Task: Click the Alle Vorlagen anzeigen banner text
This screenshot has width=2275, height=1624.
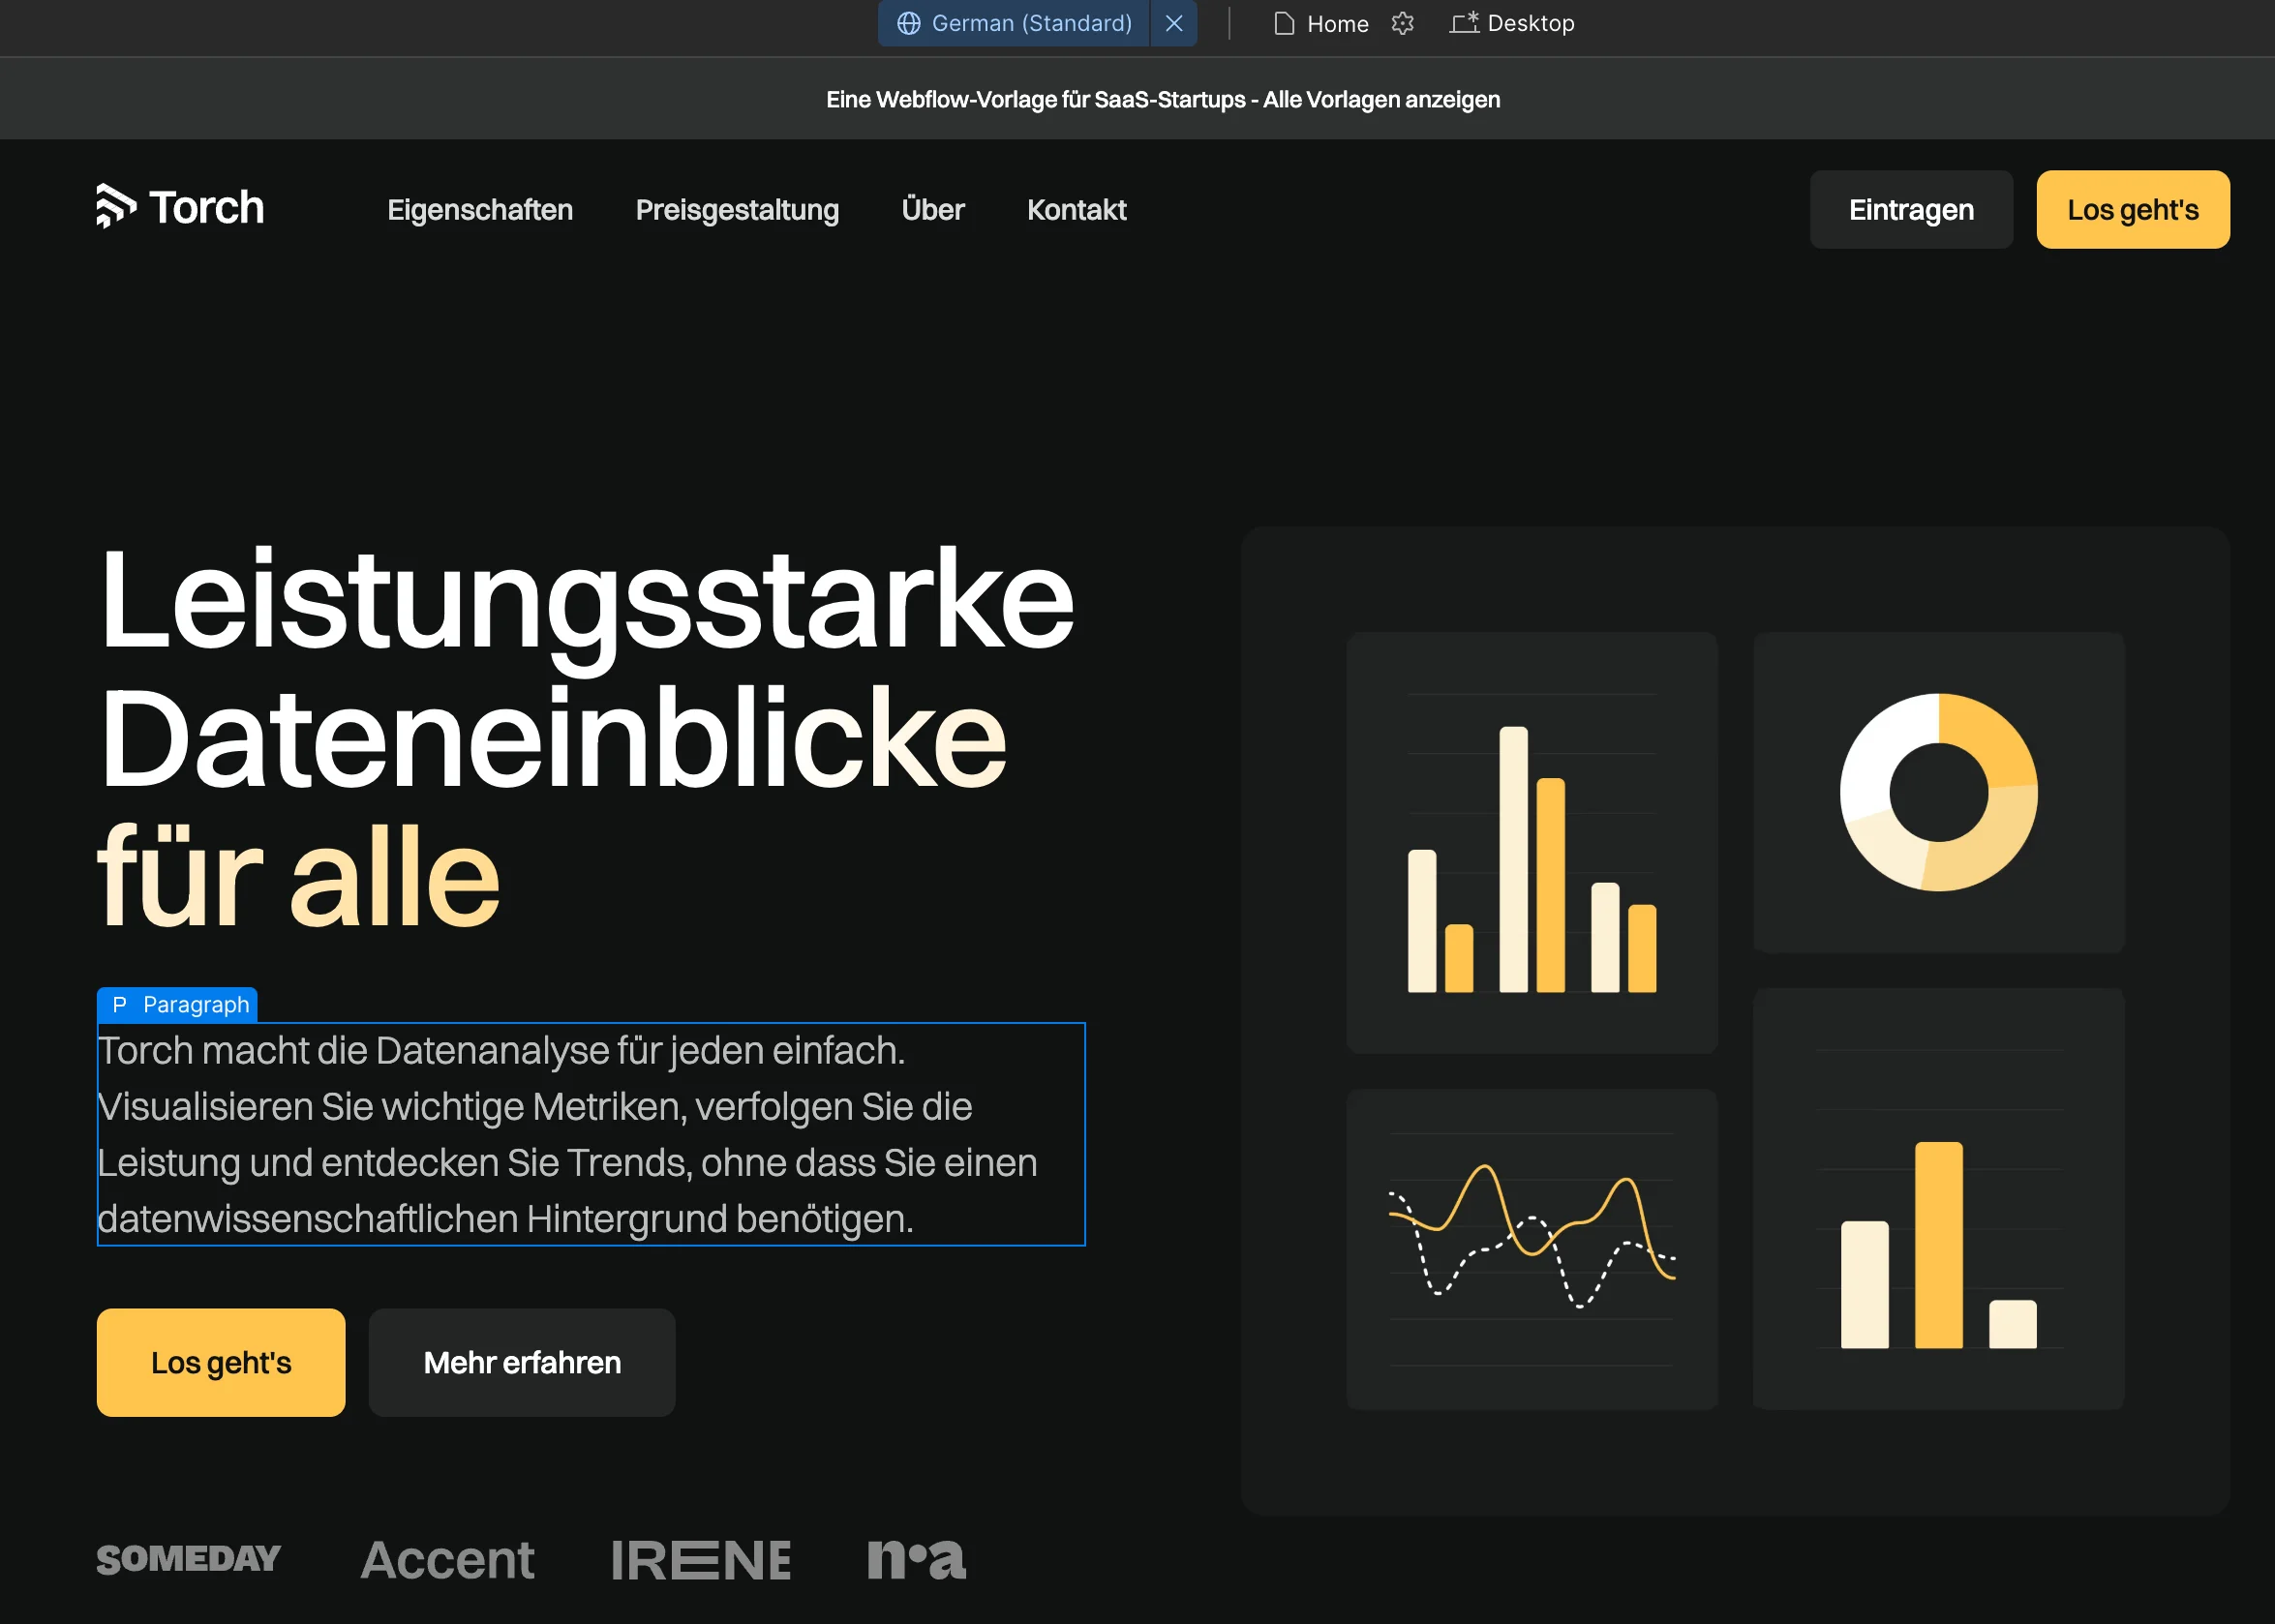Action: (1381, 100)
